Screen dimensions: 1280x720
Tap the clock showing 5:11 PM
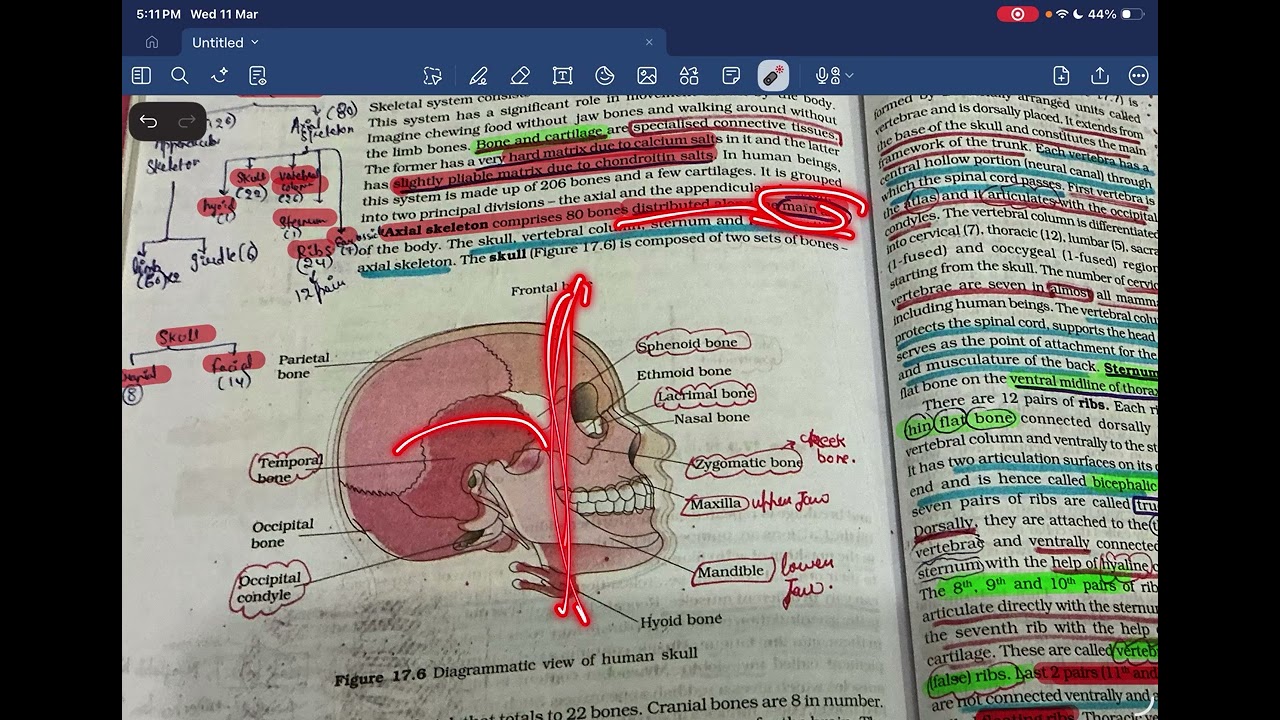[x=159, y=14]
